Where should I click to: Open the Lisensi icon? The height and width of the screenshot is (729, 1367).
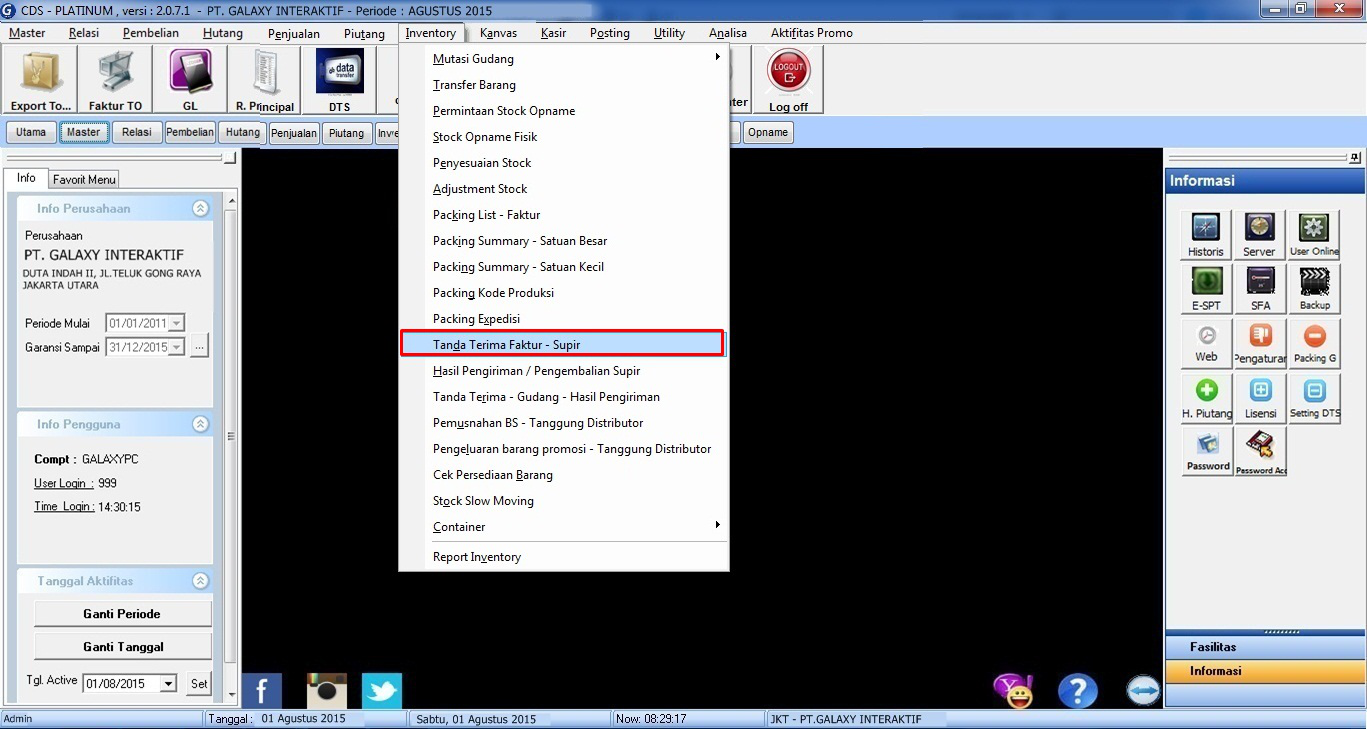tap(1260, 397)
